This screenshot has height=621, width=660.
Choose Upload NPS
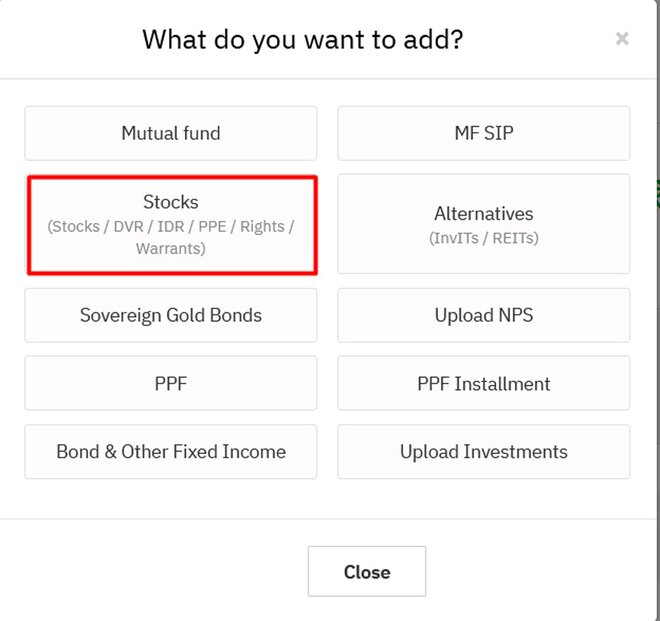click(484, 315)
